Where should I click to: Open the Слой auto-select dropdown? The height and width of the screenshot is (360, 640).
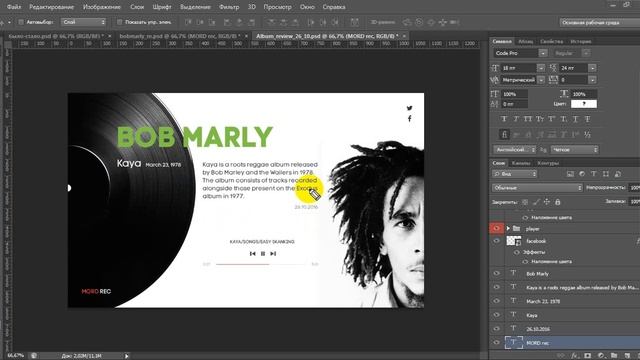[x=84, y=22]
